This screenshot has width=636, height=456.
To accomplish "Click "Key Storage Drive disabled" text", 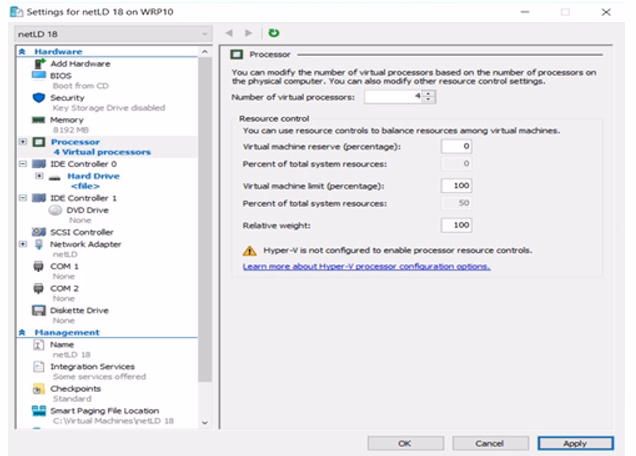I will point(109,108).
